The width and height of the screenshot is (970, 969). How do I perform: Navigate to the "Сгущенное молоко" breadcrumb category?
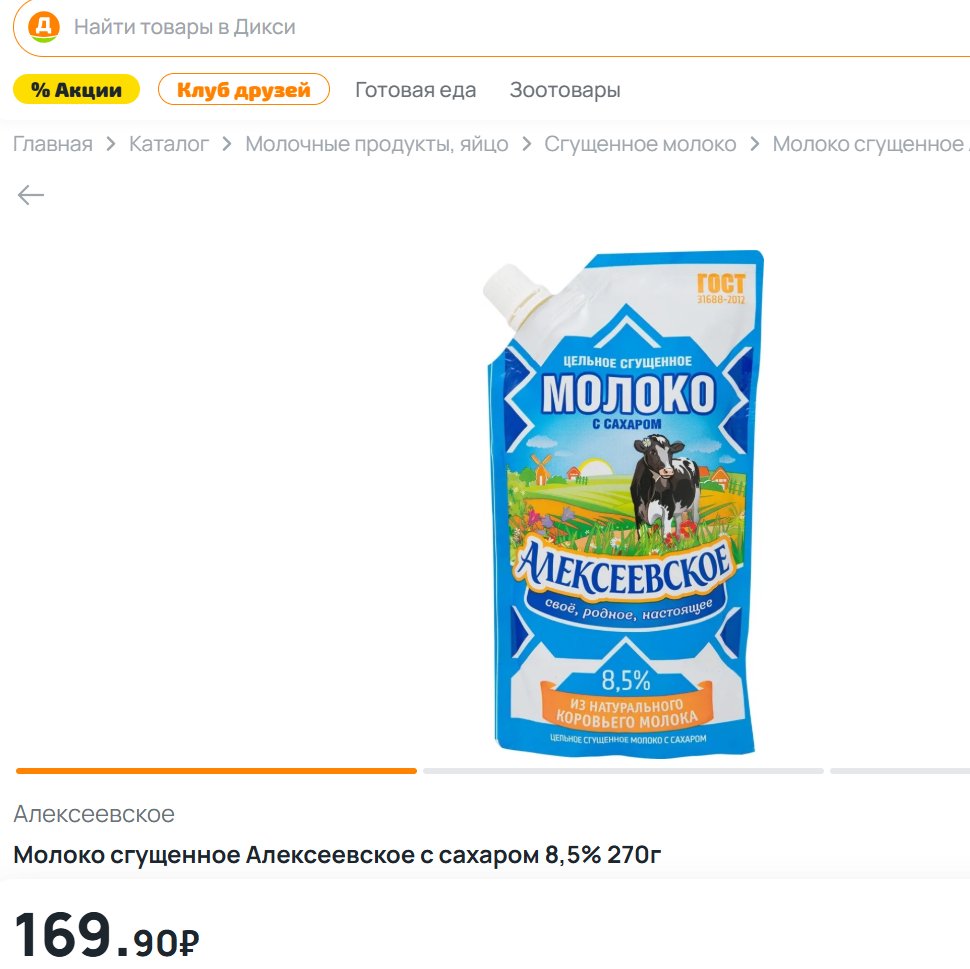tap(640, 144)
